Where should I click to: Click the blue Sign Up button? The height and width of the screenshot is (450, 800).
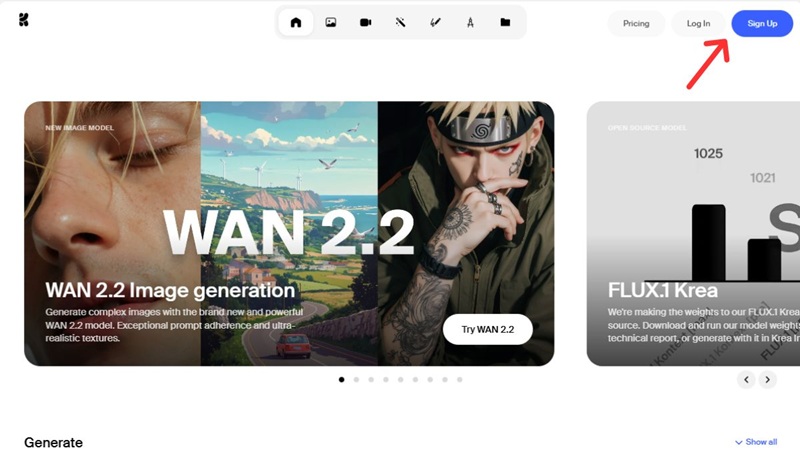click(x=762, y=23)
